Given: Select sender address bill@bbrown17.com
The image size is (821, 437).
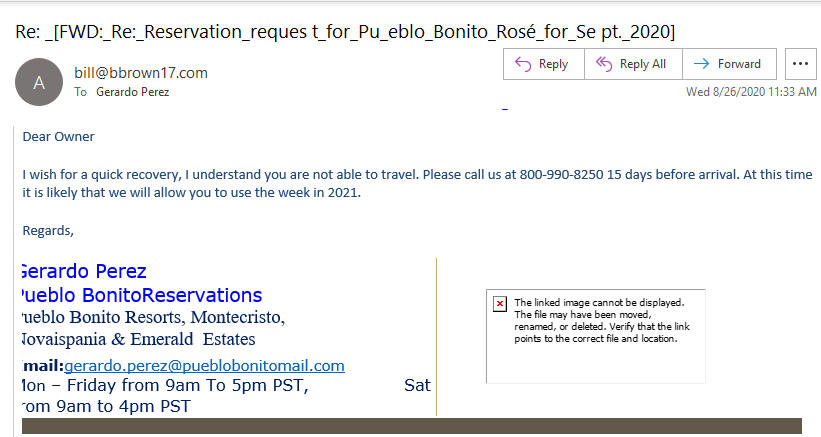Looking at the screenshot, I should (x=141, y=73).
